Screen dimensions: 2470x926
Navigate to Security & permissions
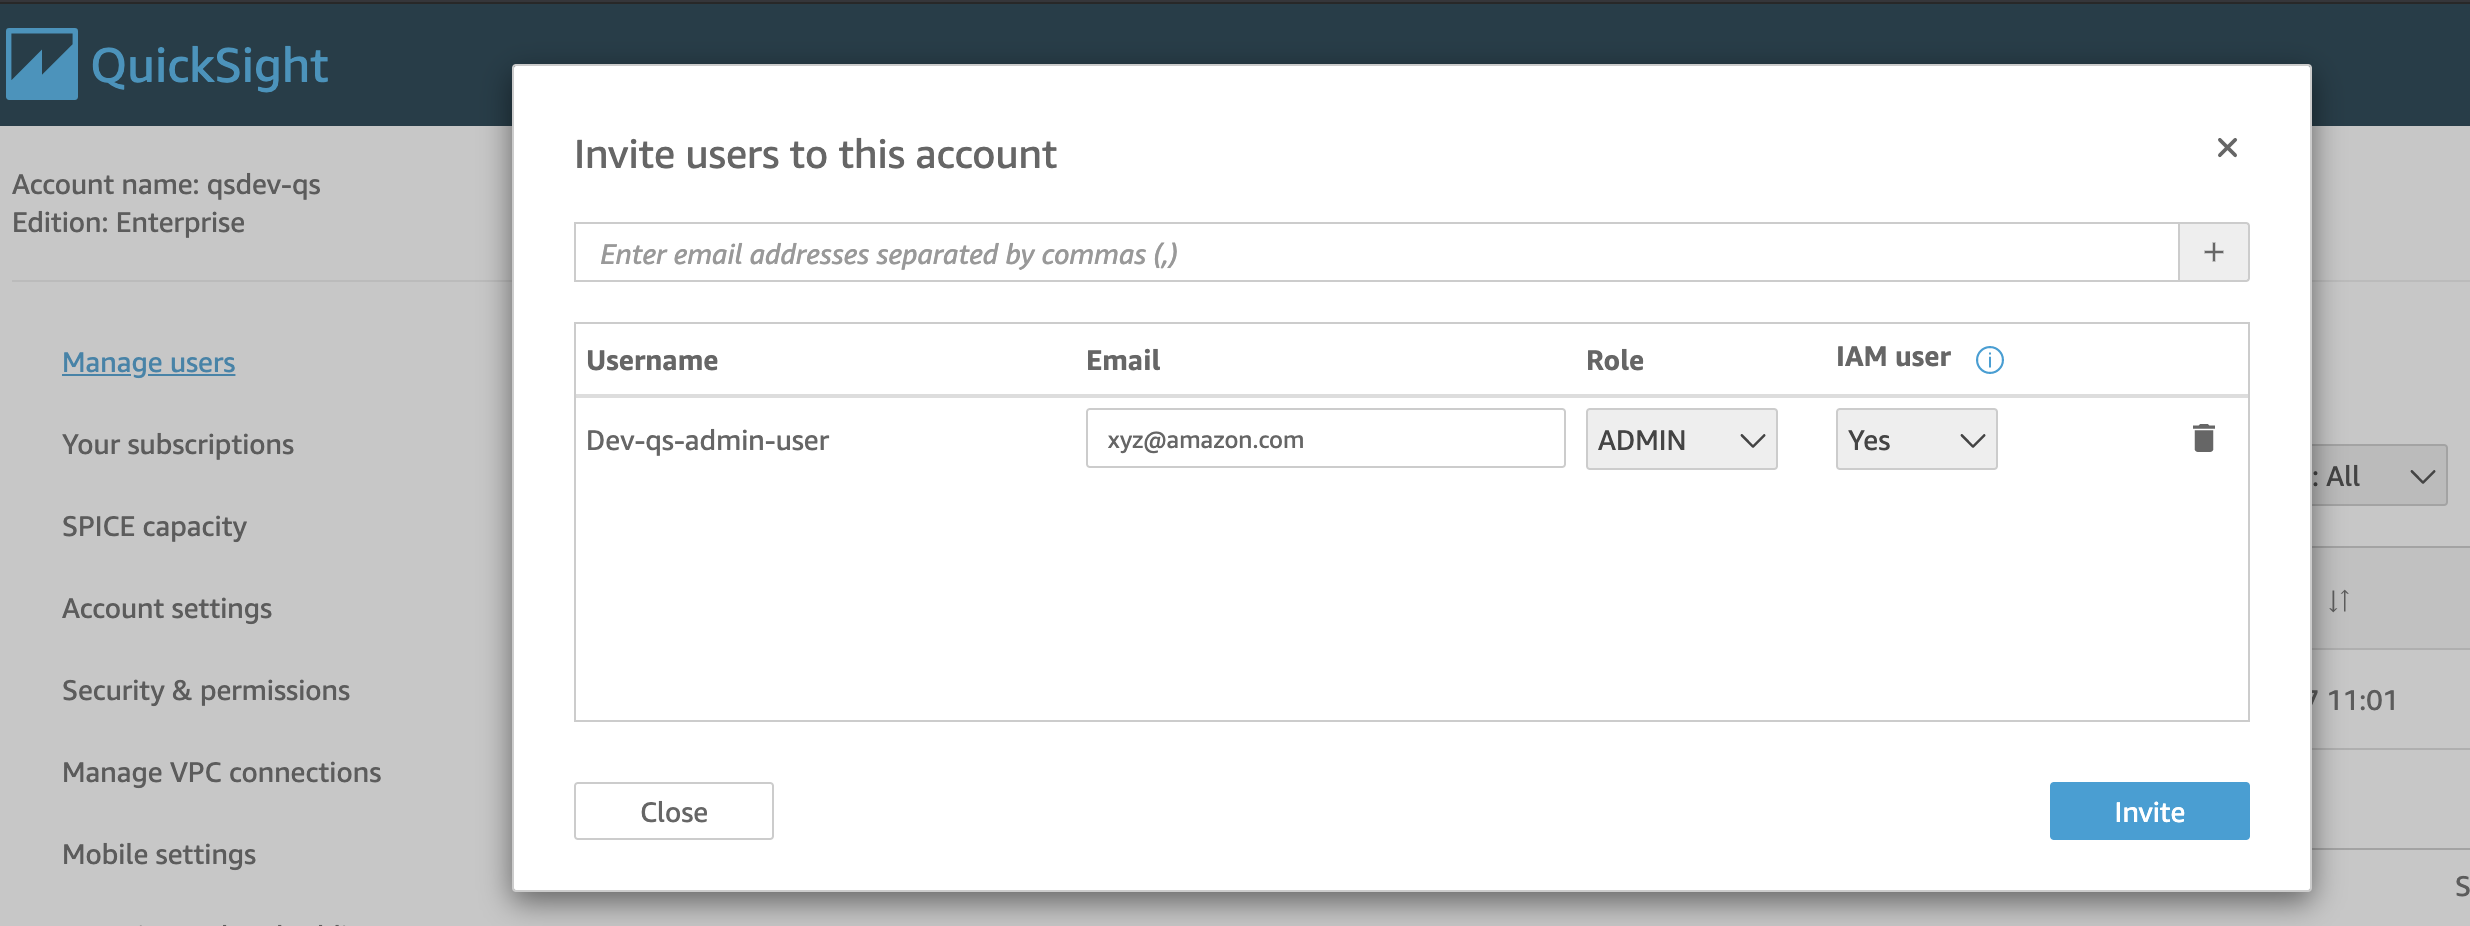tap(206, 690)
